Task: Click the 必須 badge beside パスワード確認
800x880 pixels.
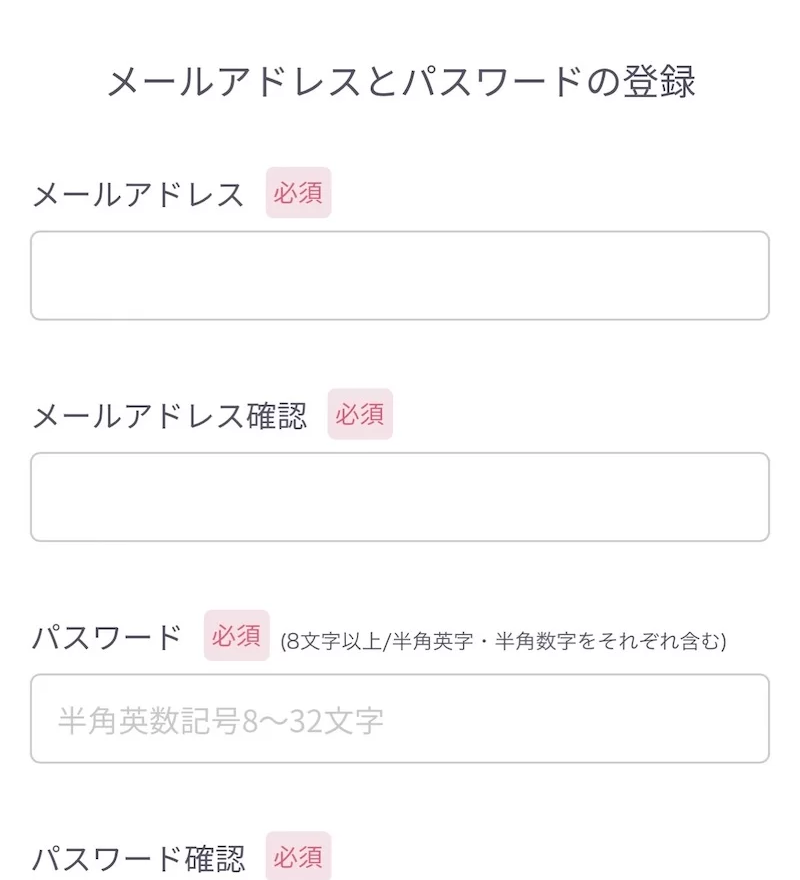Action: (x=298, y=857)
